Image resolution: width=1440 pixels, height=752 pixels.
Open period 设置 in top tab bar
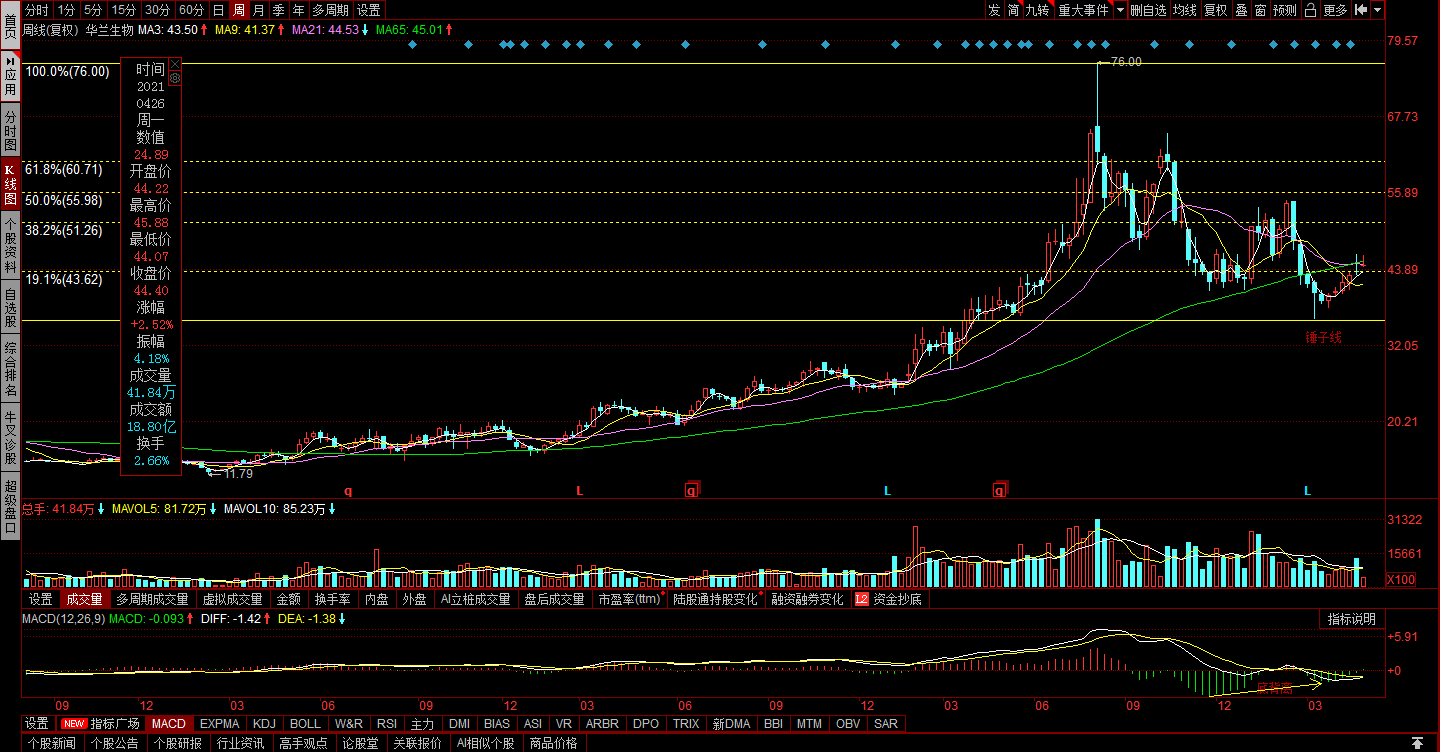(369, 10)
